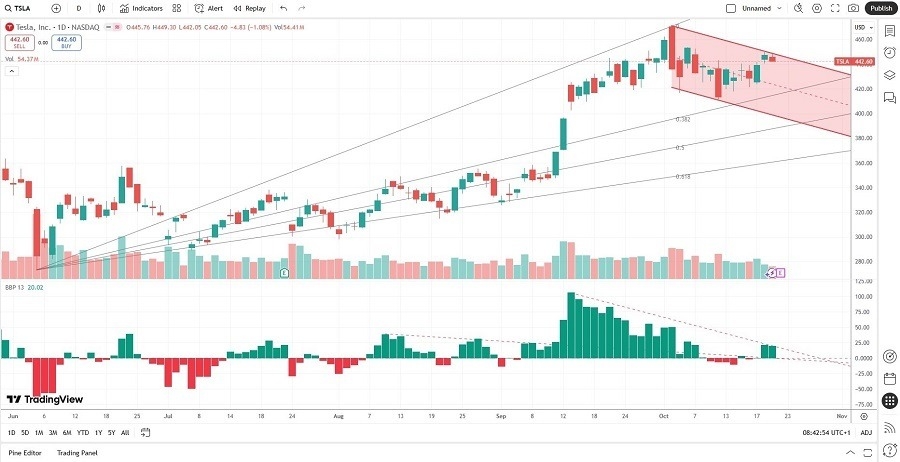Toggle the layout checkbox beside Unnamed

coord(733,8)
